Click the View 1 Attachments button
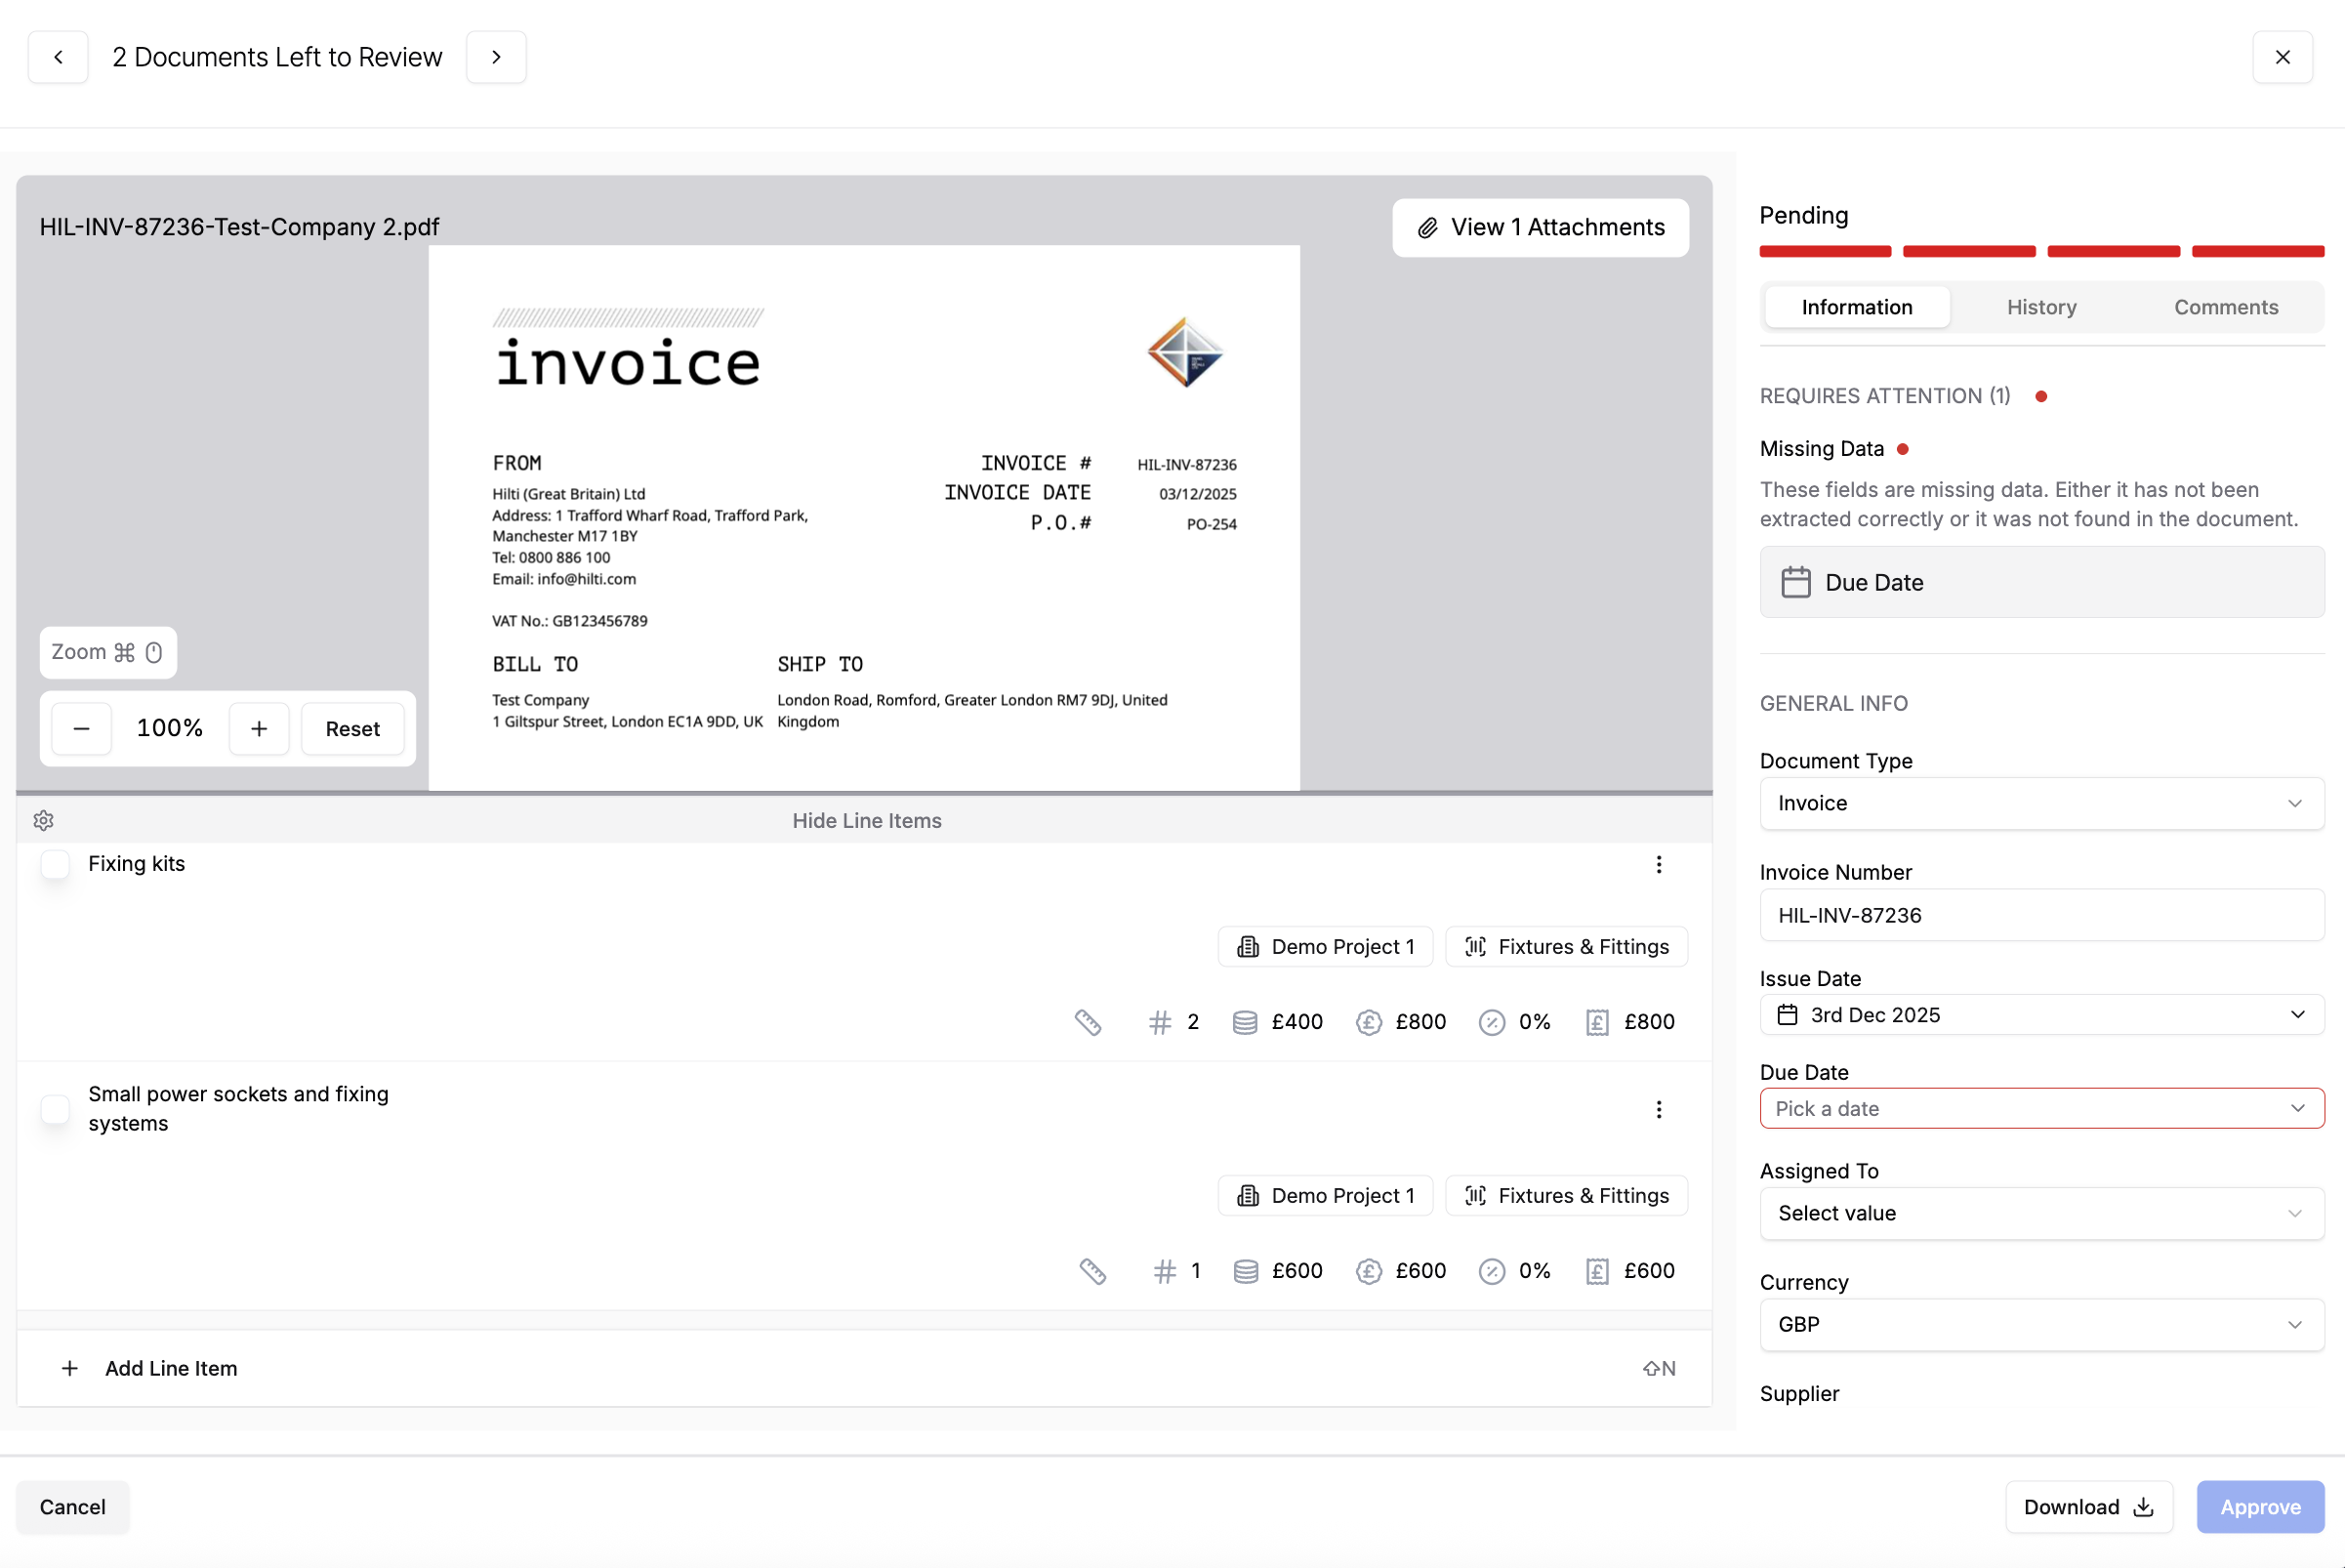Viewport: 2345px width, 1568px height. tap(1540, 228)
